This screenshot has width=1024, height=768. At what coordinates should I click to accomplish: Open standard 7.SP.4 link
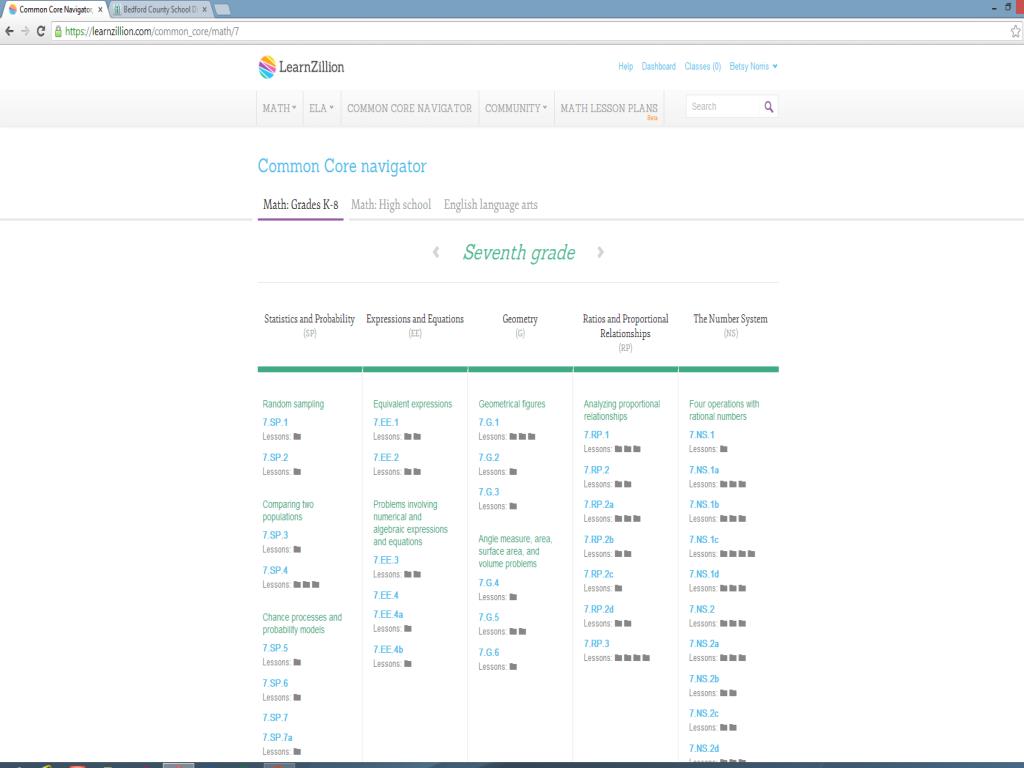[x=275, y=570]
